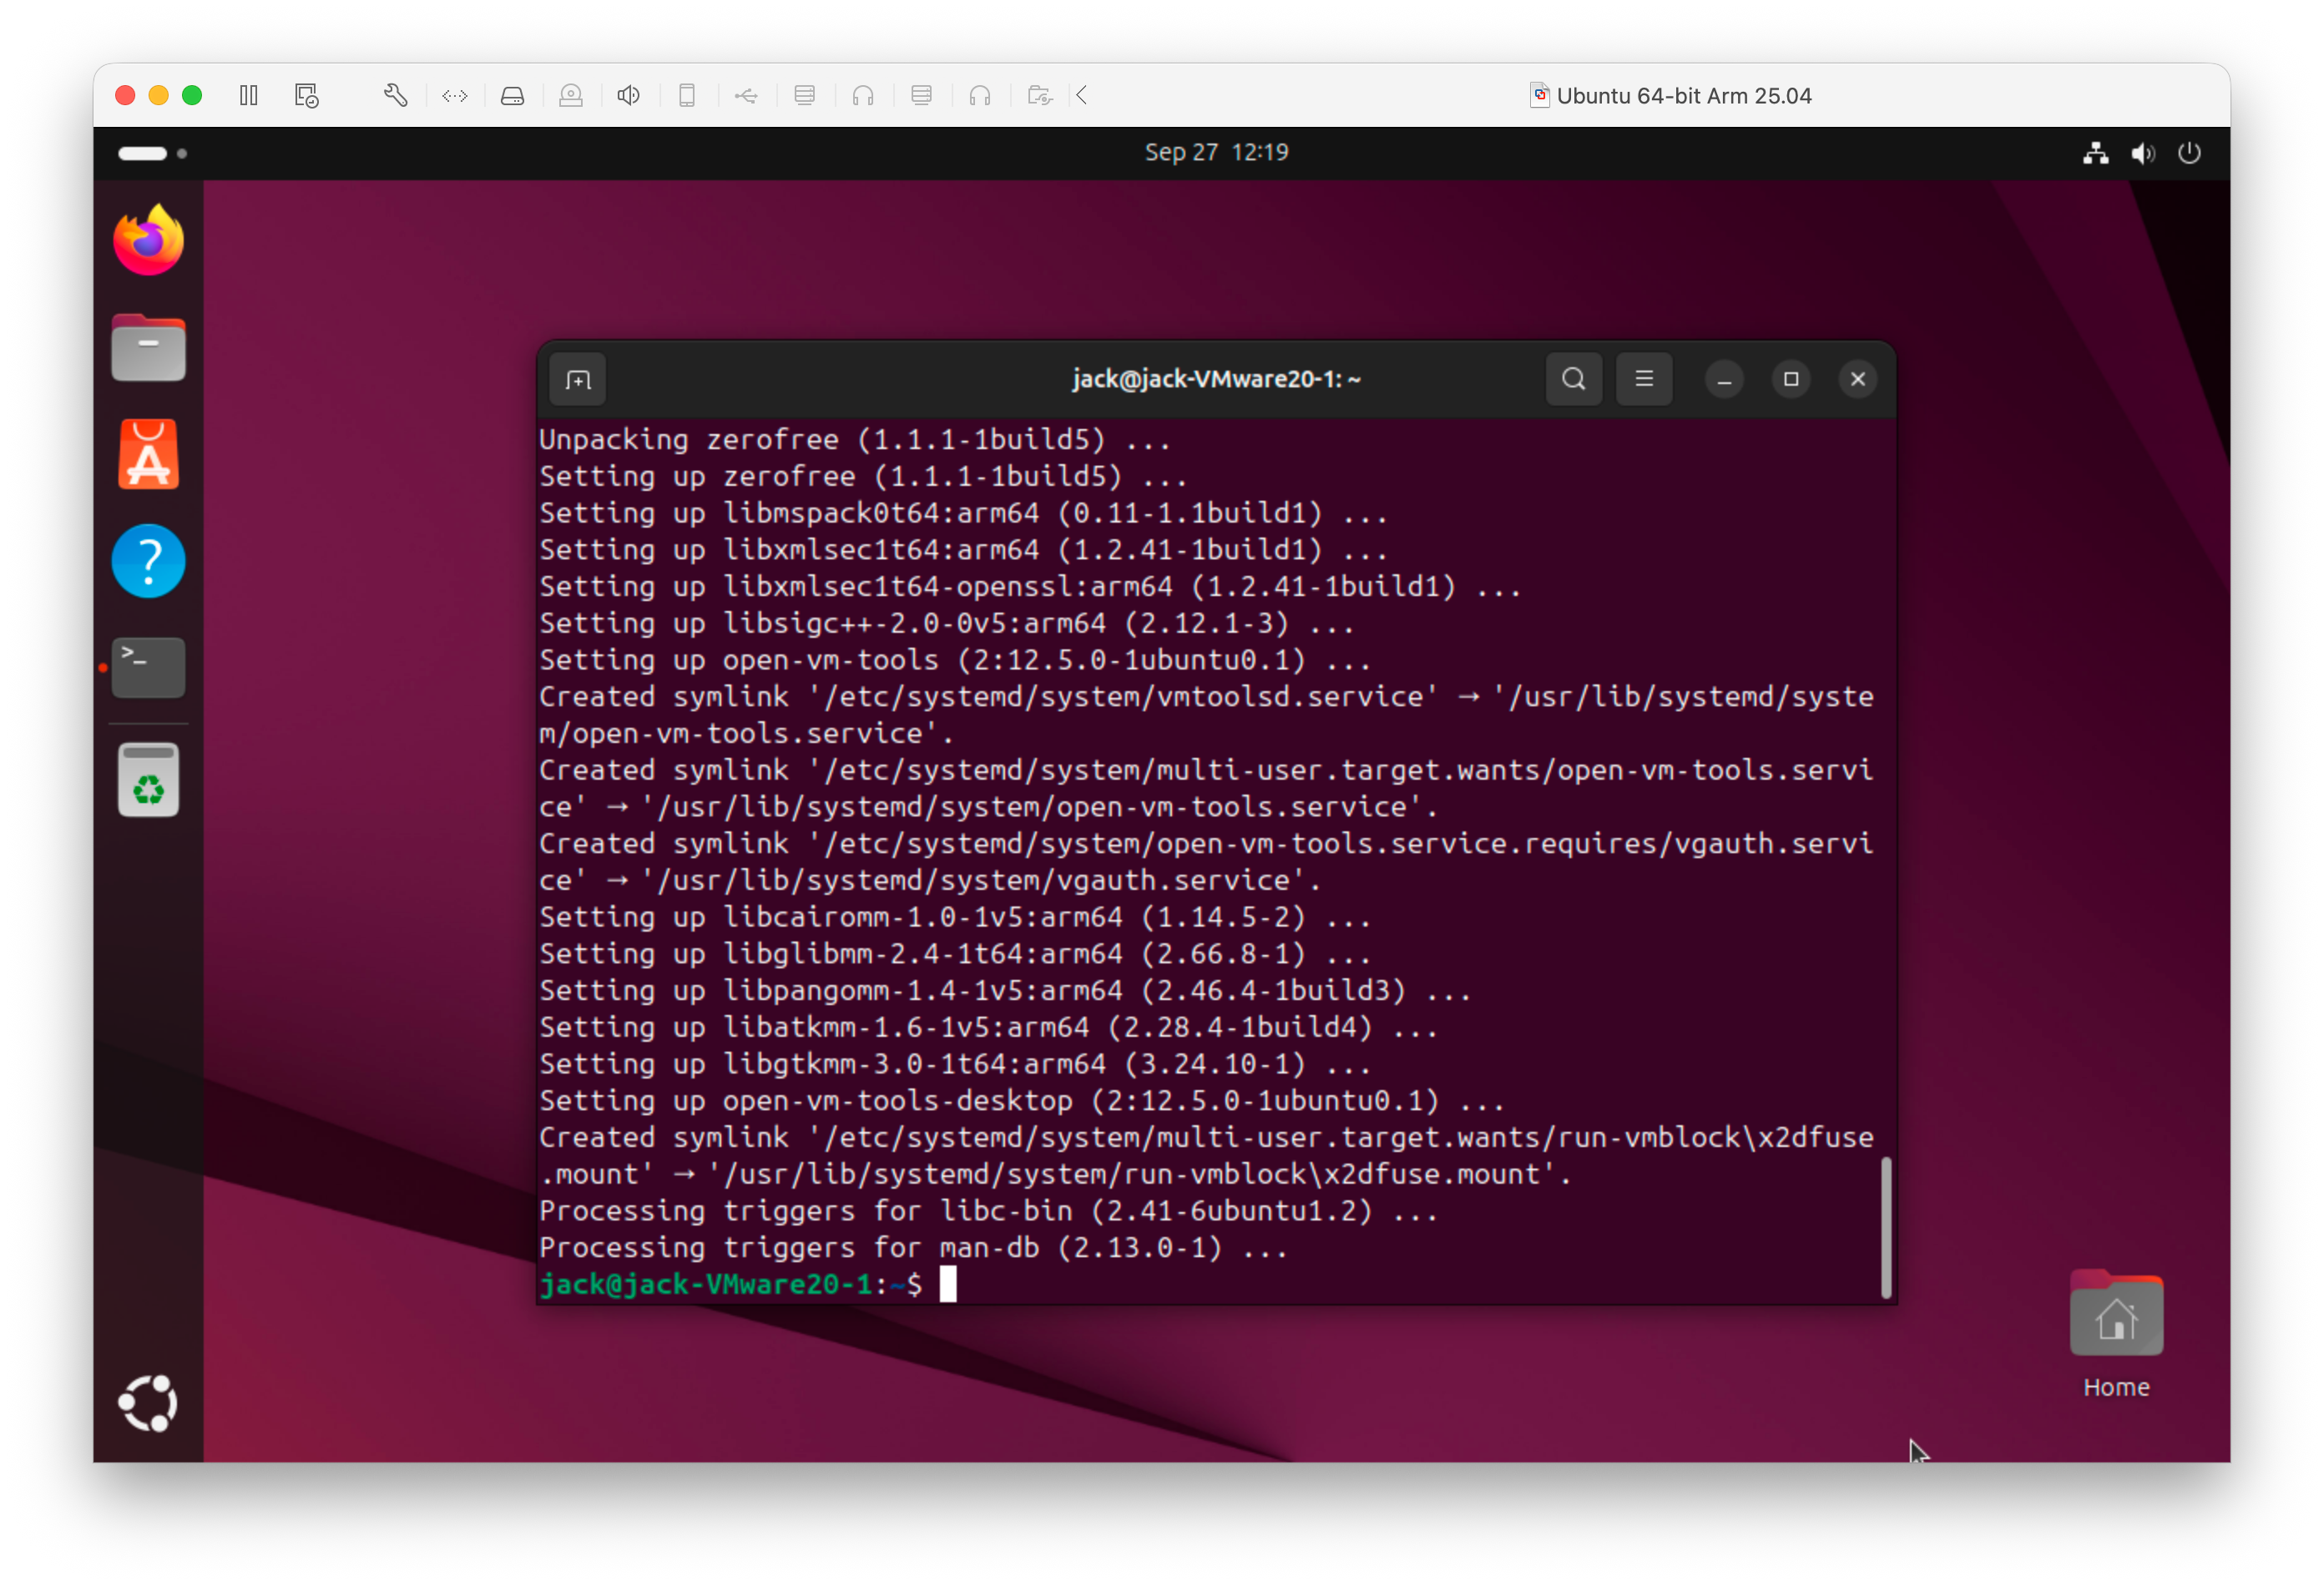Collapse the VMware toolbar chevron
Screen dimensions: 2324x1586
(1082, 96)
